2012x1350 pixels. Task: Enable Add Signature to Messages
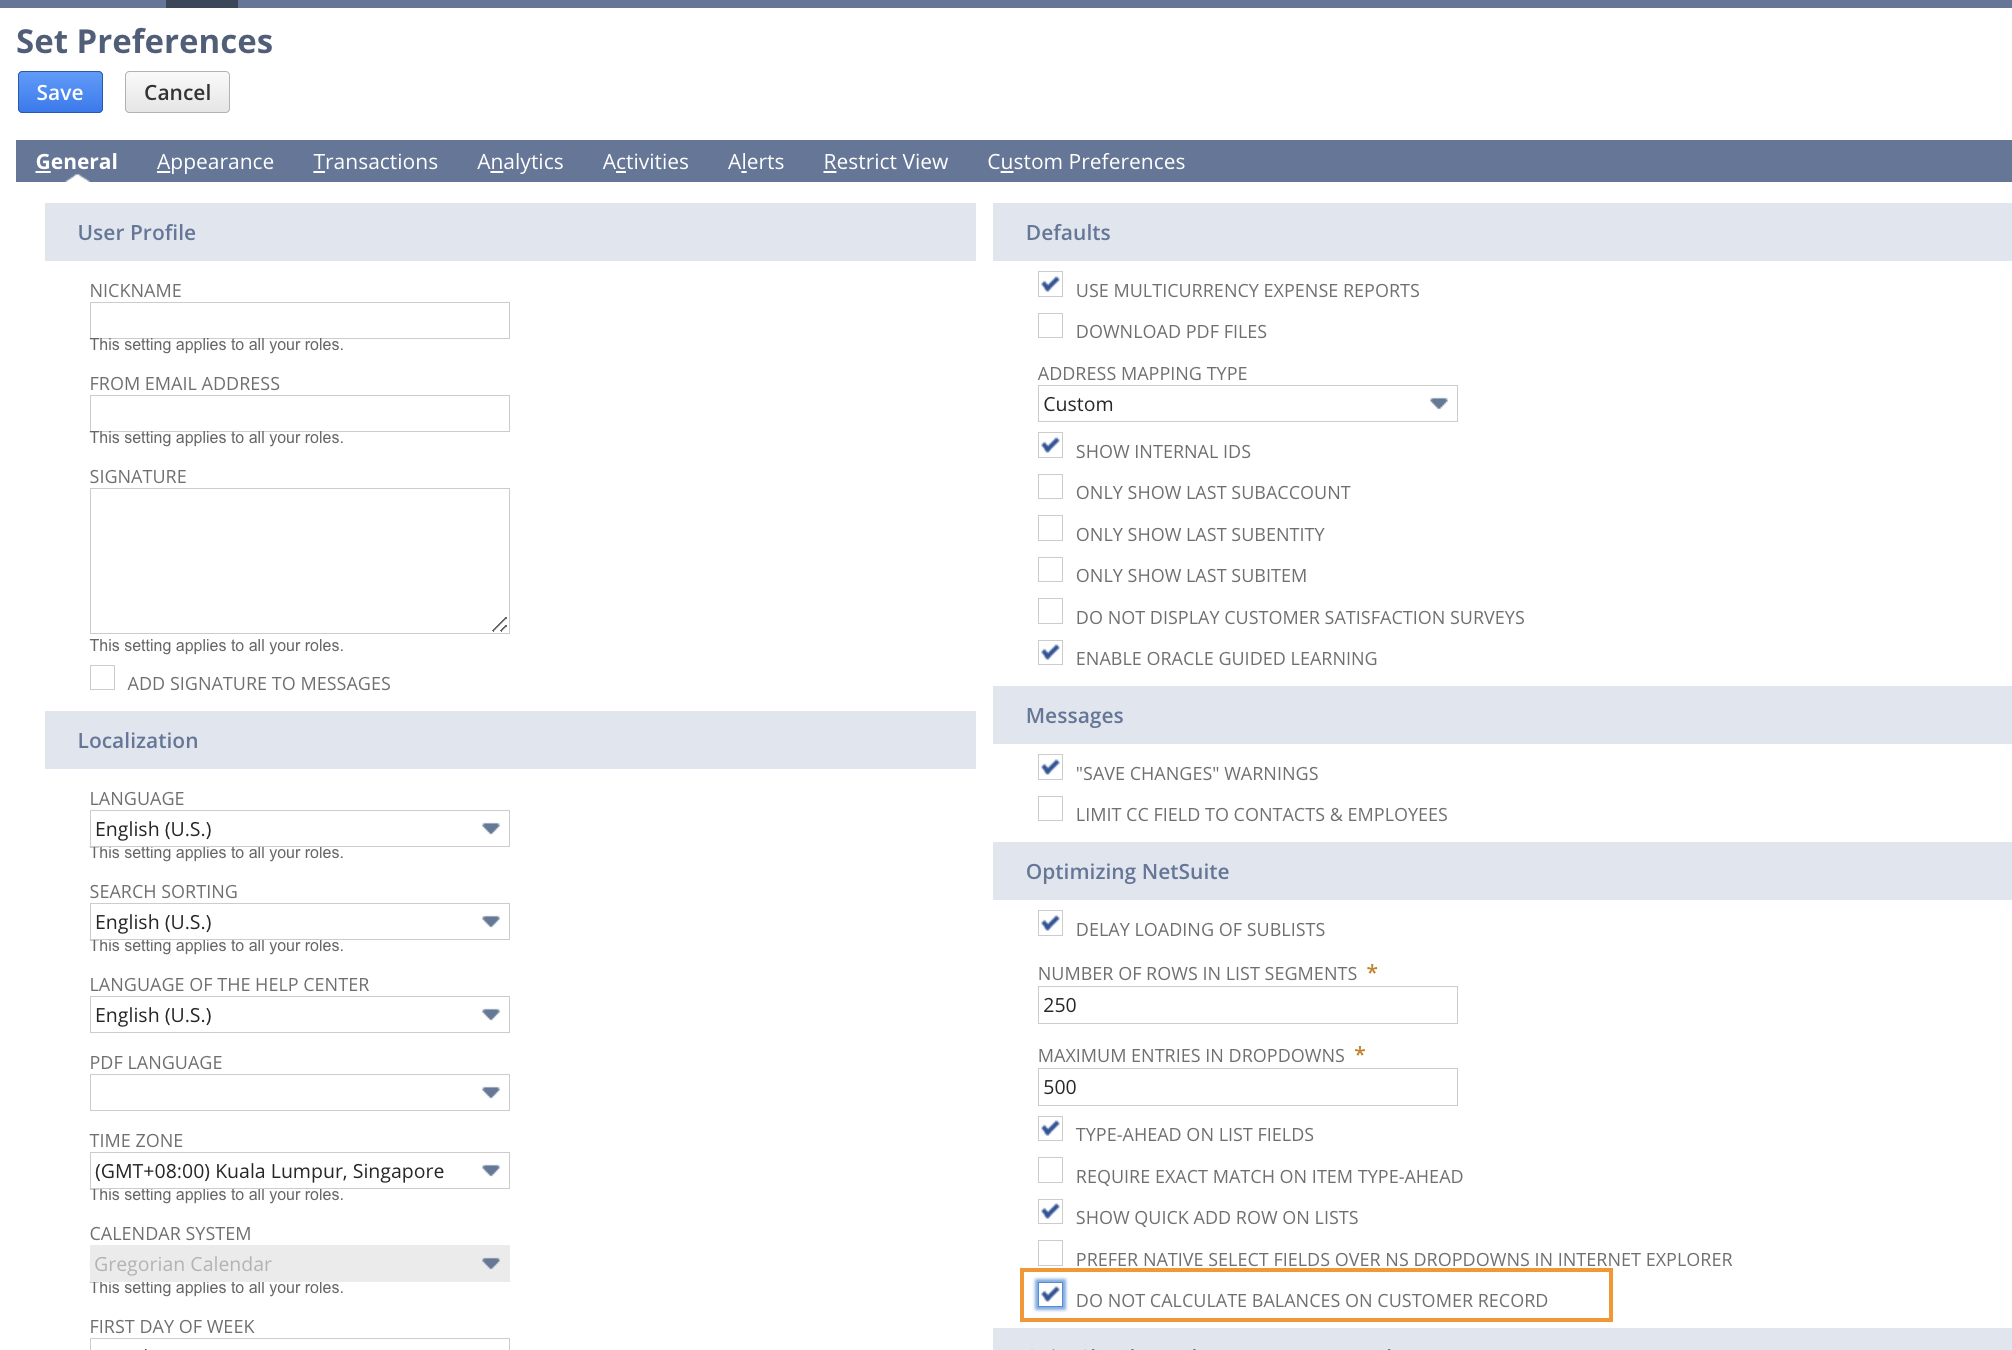[102, 678]
